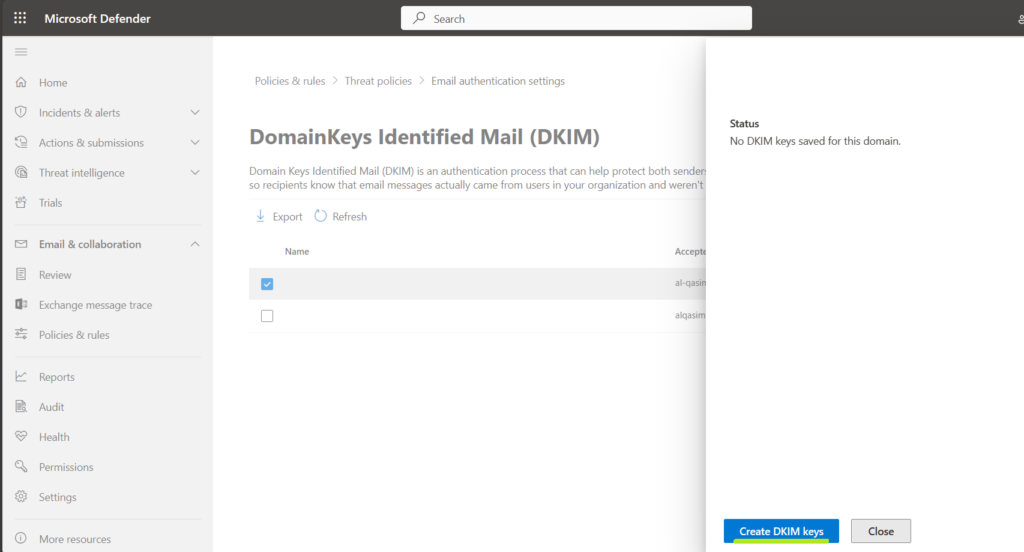The width and height of the screenshot is (1024, 552).
Task: Click the More resources info icon
Action: [21, 538]
